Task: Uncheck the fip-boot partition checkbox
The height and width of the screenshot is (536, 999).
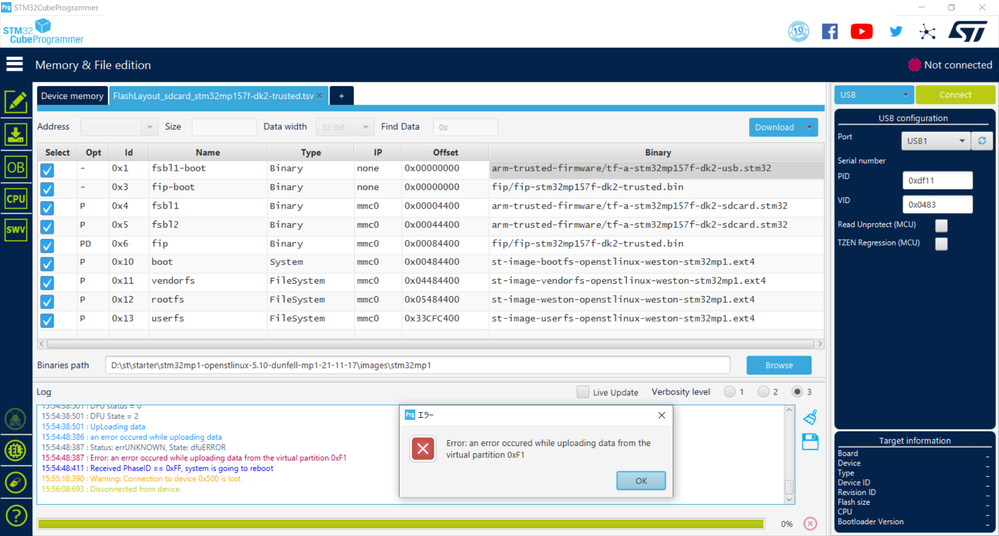Action: click(x=47, y=189)
